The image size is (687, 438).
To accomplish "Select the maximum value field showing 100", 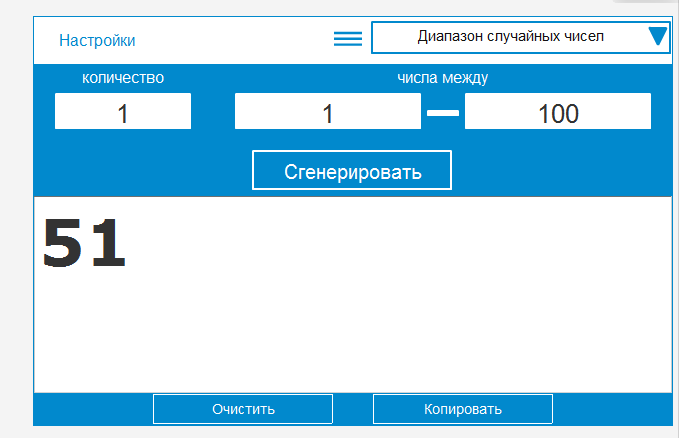I will tap(557, 112).
